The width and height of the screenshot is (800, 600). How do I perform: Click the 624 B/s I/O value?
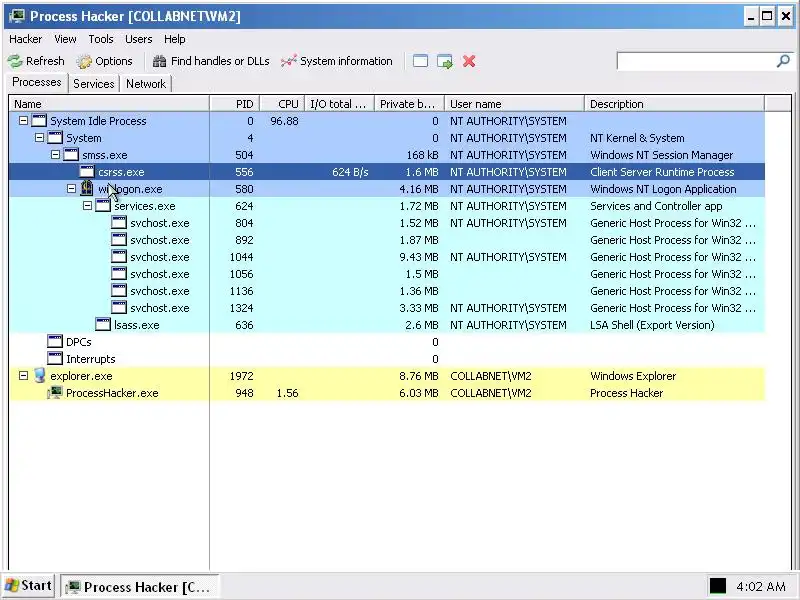coord(350,172)
